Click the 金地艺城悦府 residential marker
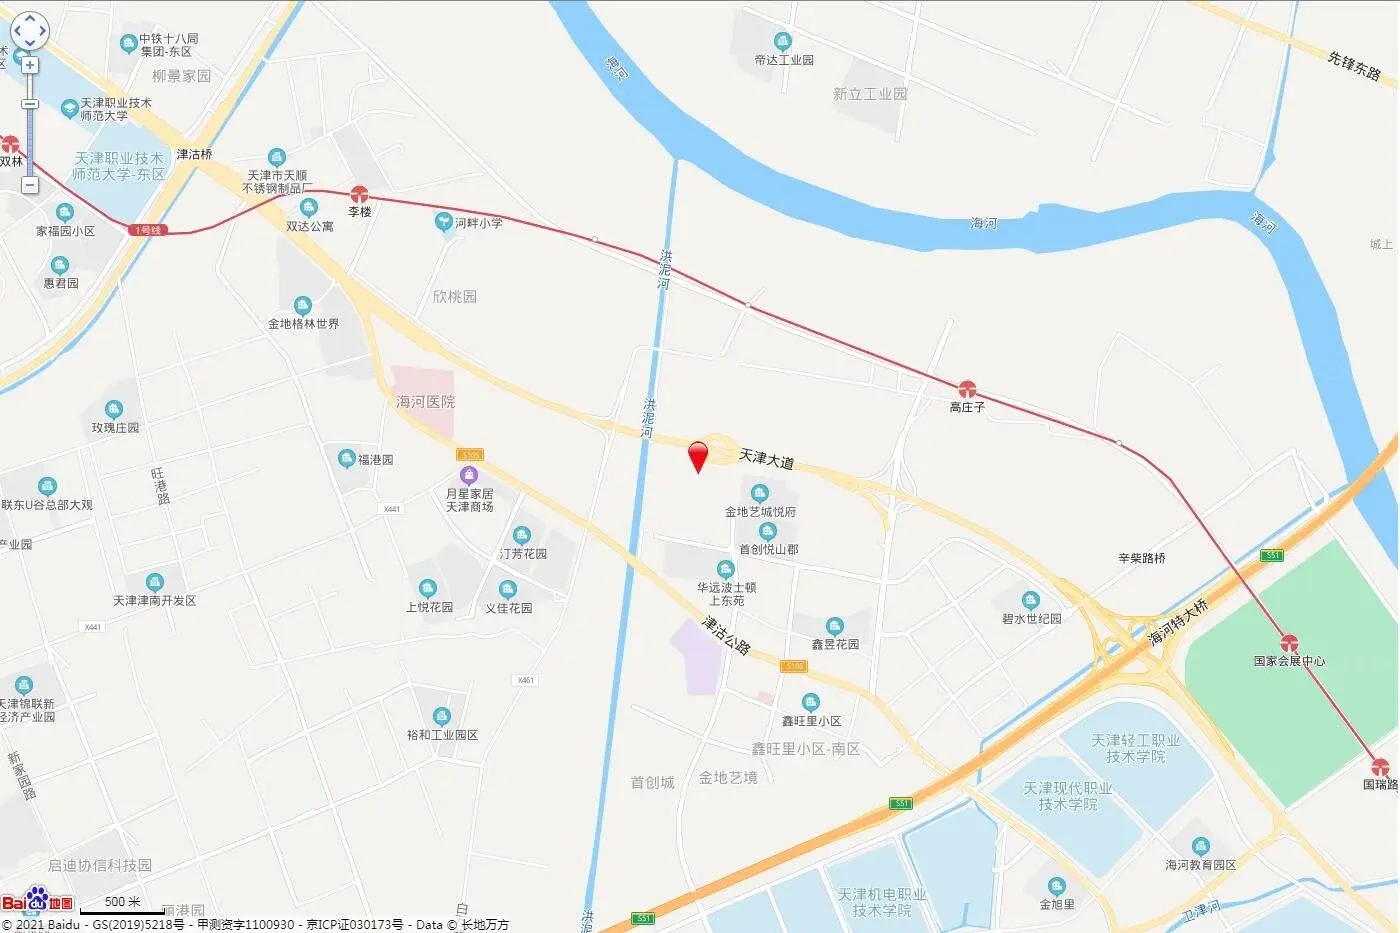 pos(760,493)
